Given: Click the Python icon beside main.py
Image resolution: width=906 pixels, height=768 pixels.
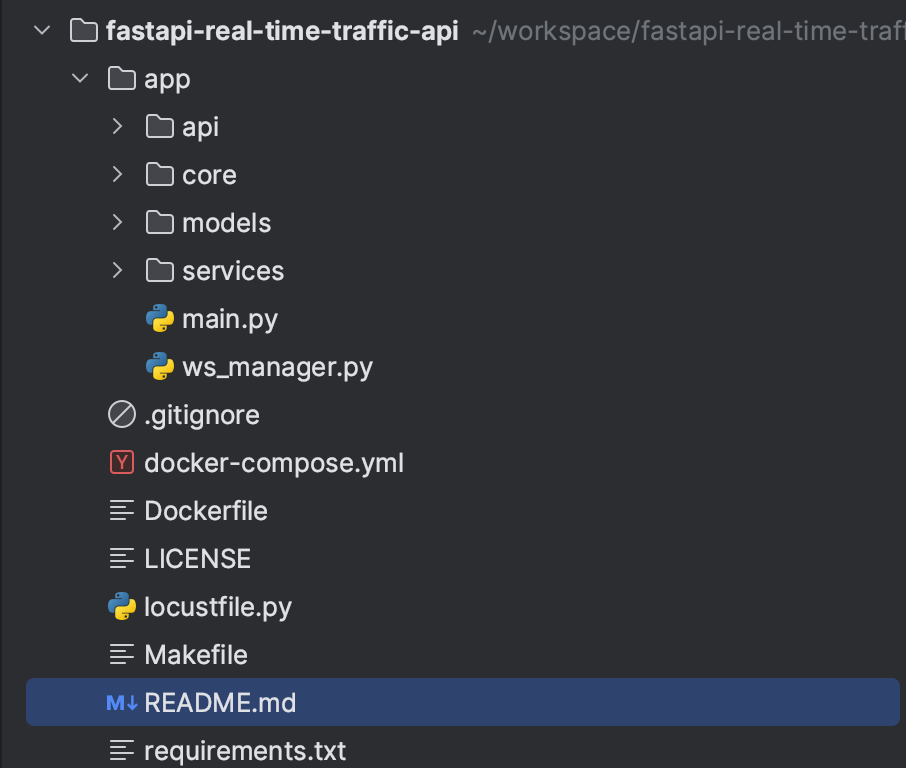Looking at the screenshot, I should pos(160,319).
